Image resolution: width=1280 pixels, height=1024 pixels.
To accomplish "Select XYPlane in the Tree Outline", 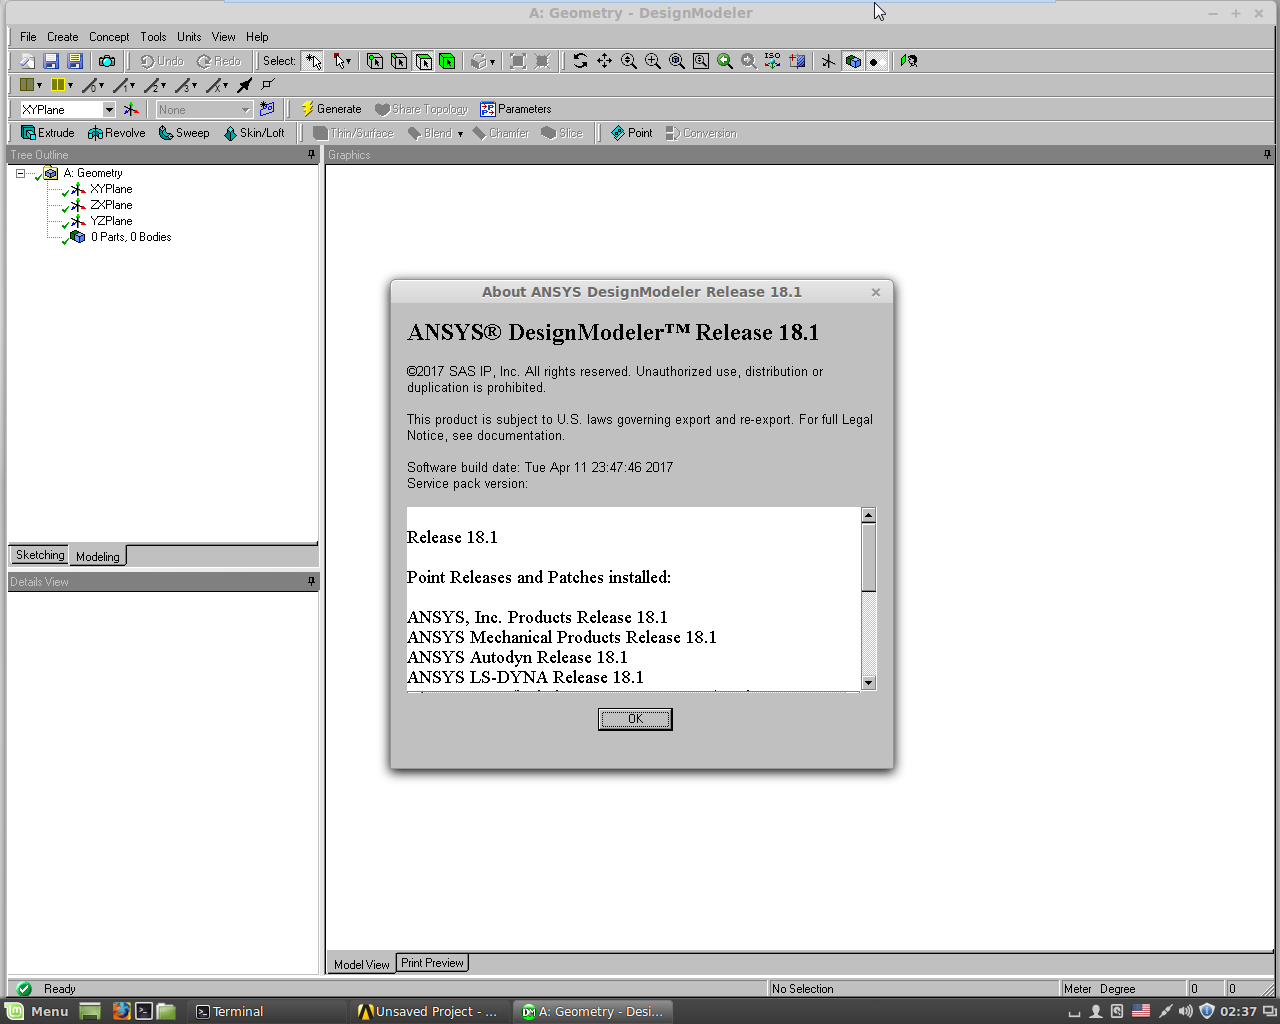I will (x=111, y=189).
